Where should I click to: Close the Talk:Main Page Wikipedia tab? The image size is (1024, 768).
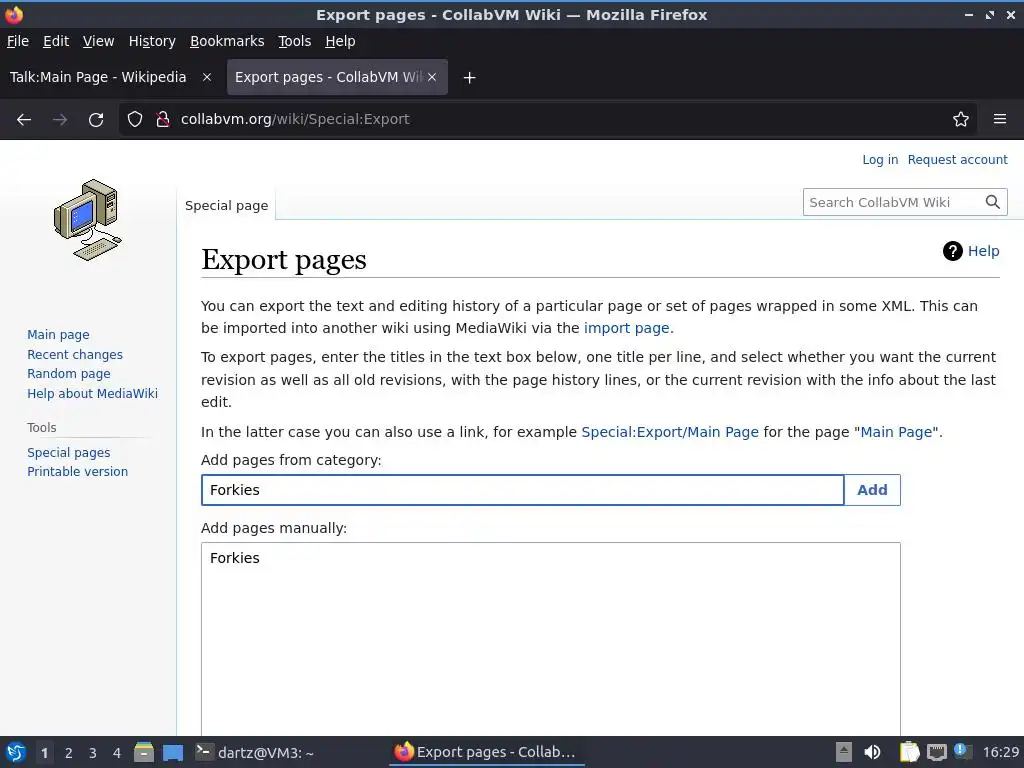tap(207, 77)
